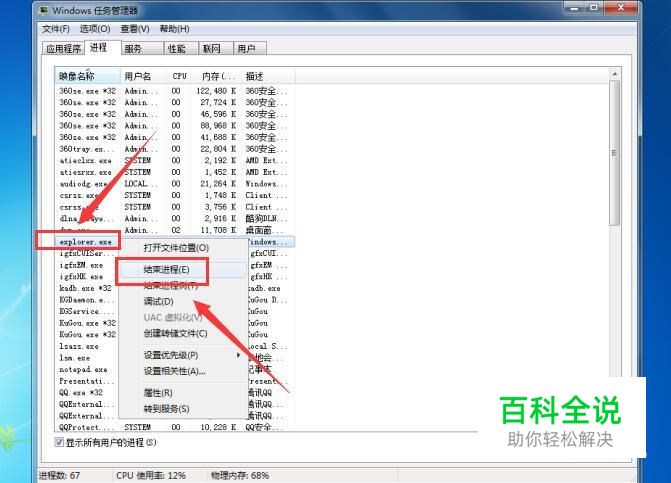Sort processes by CPU column header
This screenshot has height=483, width=671.
pos(179,76)
